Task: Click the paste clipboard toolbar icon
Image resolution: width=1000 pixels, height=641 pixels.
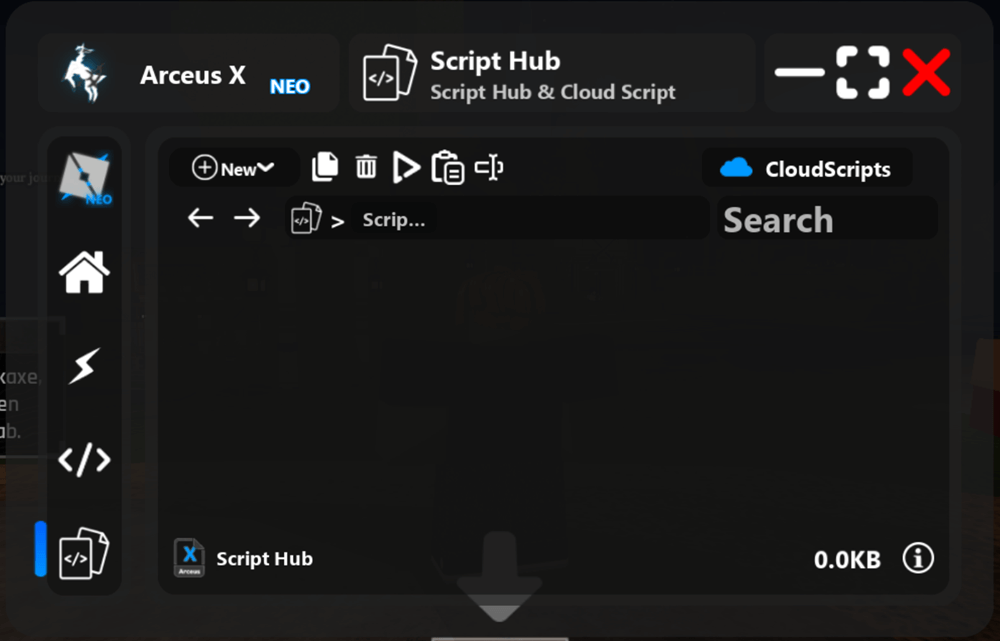Action: (447, 168)
